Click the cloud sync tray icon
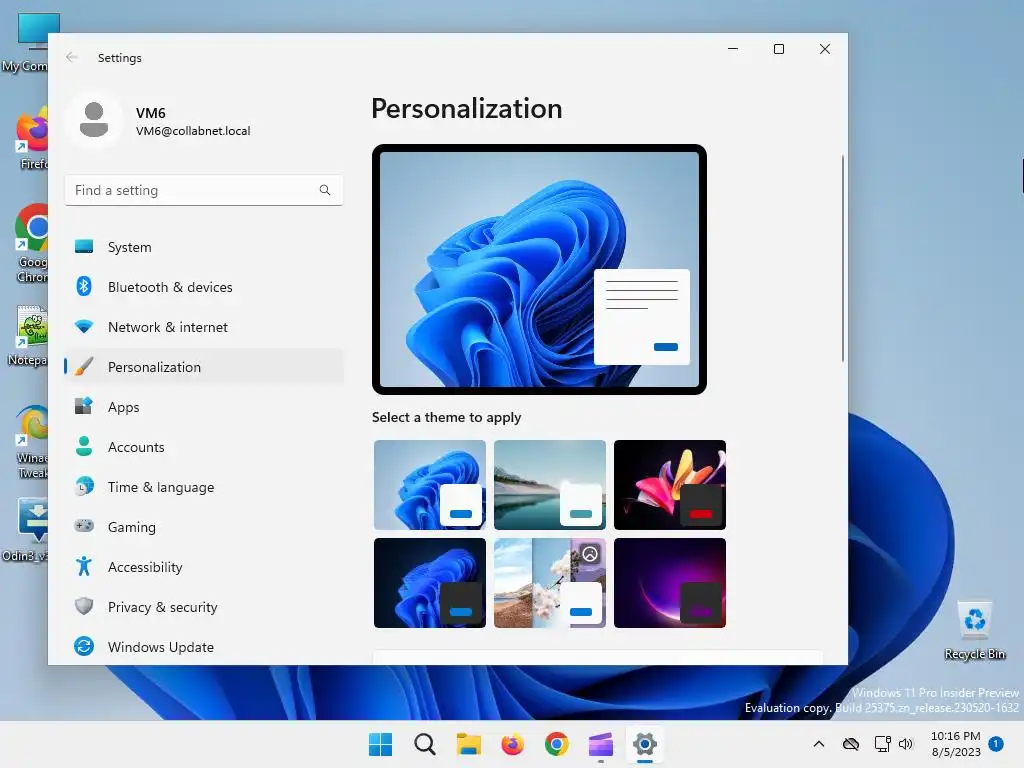The height and width of the screenshot is (768, 1024). tap(851, 744)
